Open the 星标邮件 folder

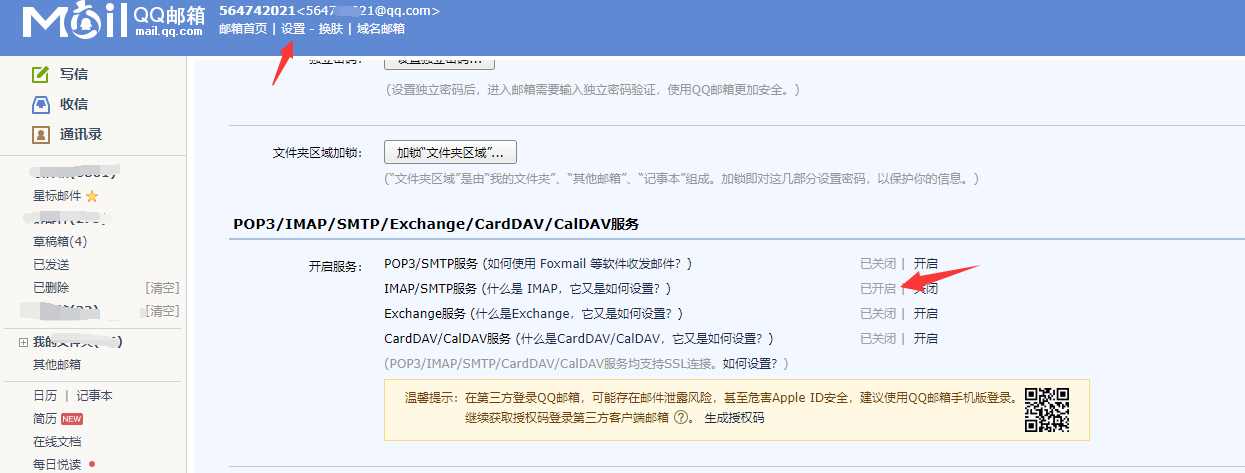tap(57, 196)
